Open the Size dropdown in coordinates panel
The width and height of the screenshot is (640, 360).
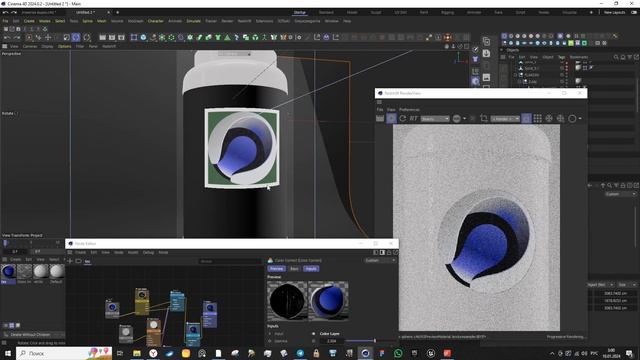[627, 284]
